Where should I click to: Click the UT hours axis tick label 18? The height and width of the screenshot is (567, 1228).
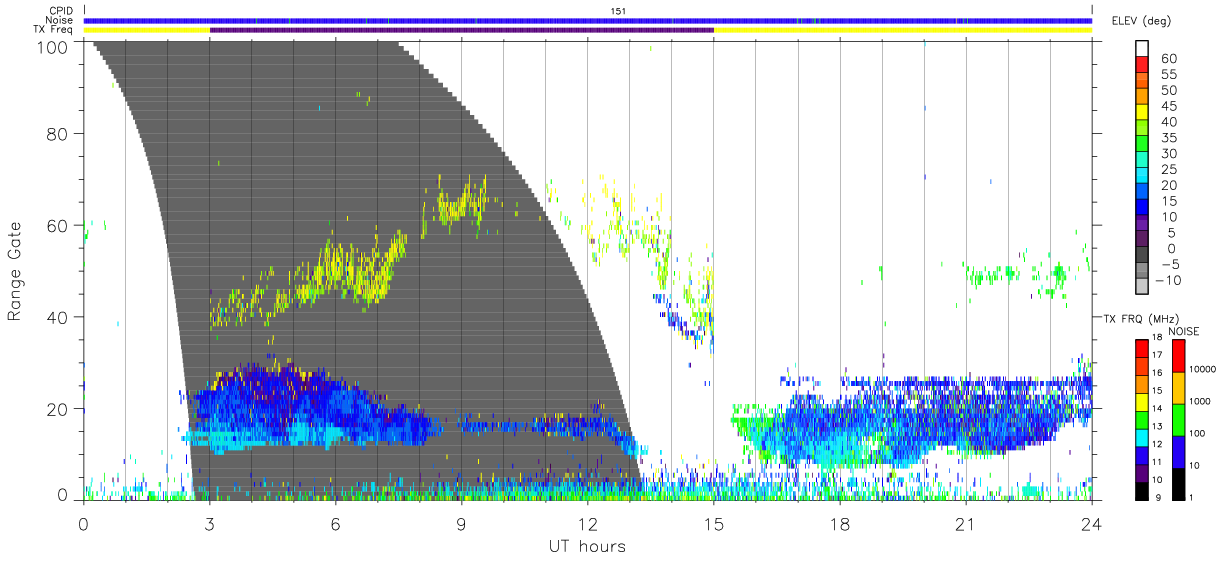(x=839, y=523)
